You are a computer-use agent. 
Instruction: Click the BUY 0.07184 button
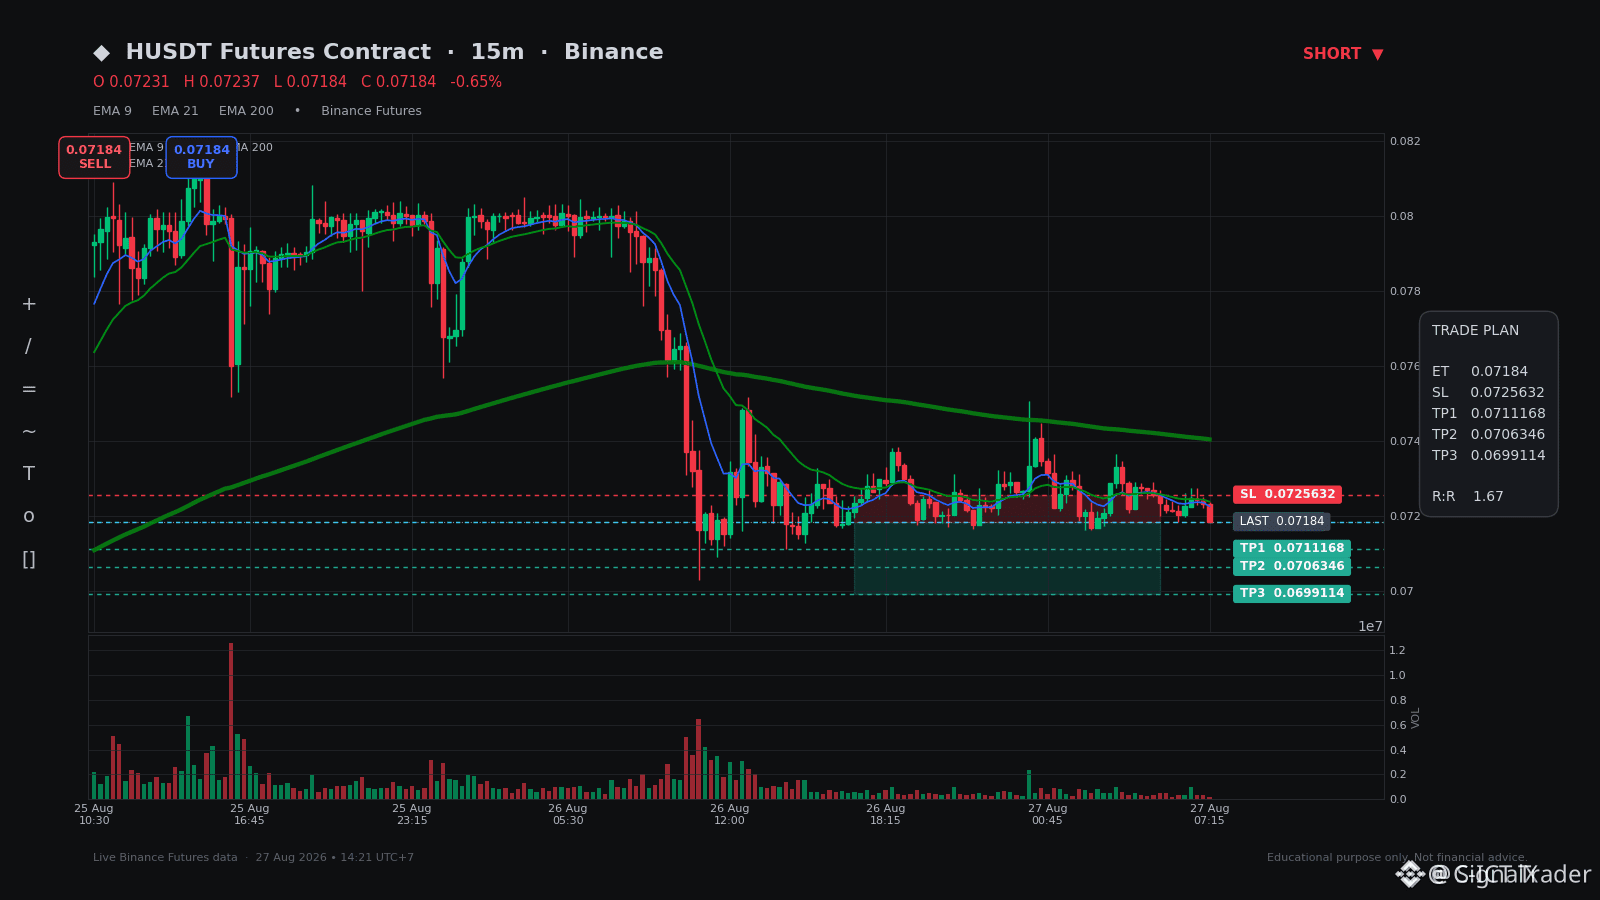[202, 157]
